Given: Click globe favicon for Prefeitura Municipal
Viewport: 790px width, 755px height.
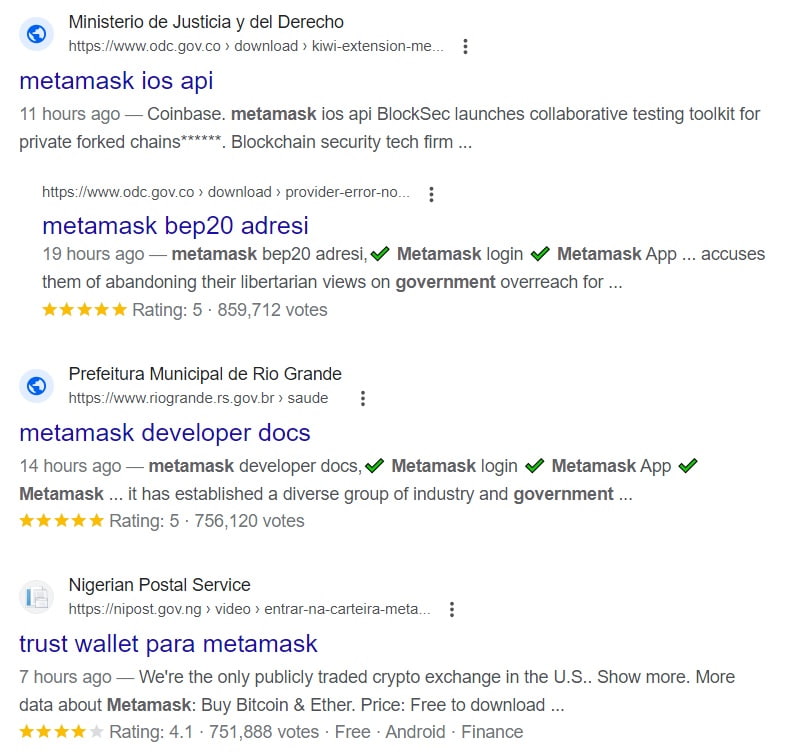Looking at the screenshot, I should (36, 386).
